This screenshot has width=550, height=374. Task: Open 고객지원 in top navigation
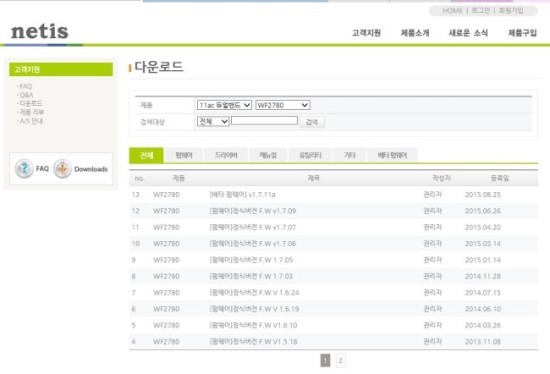[366, 33]
